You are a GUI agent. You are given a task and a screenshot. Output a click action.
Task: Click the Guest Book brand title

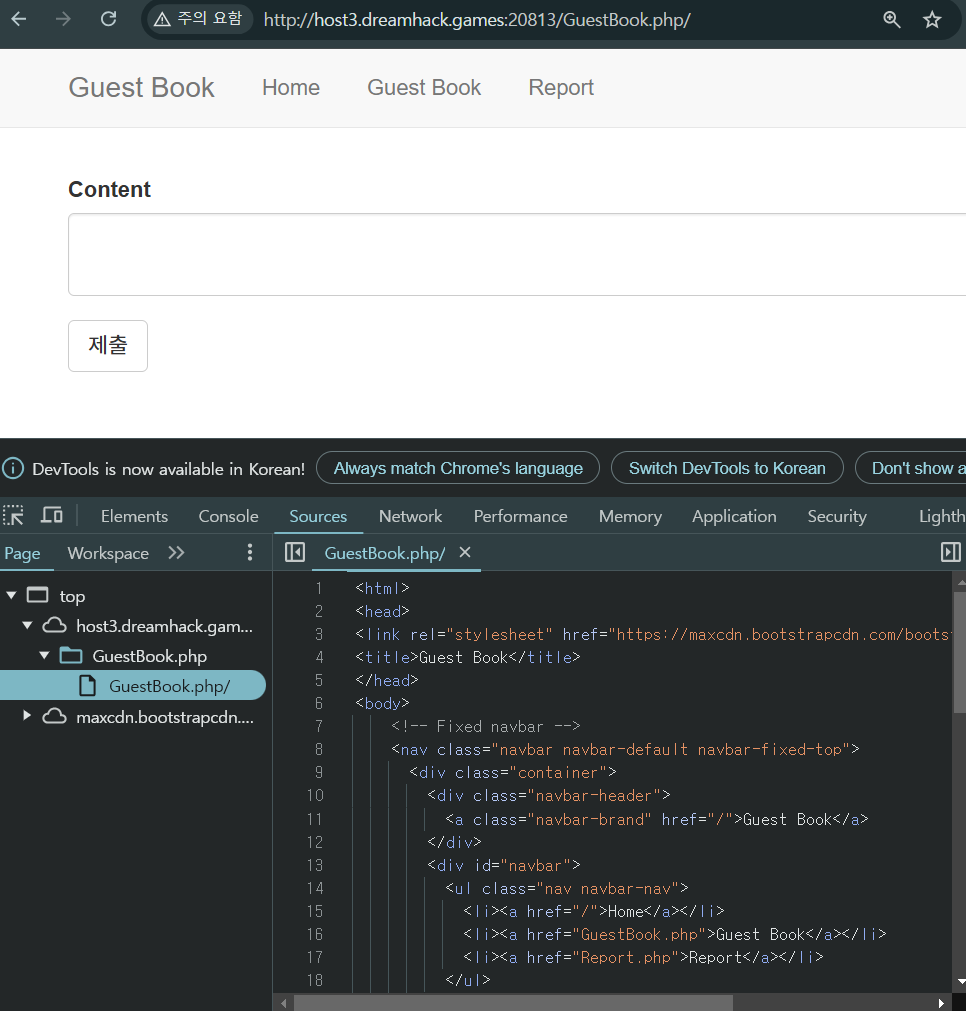click(141, 88)
